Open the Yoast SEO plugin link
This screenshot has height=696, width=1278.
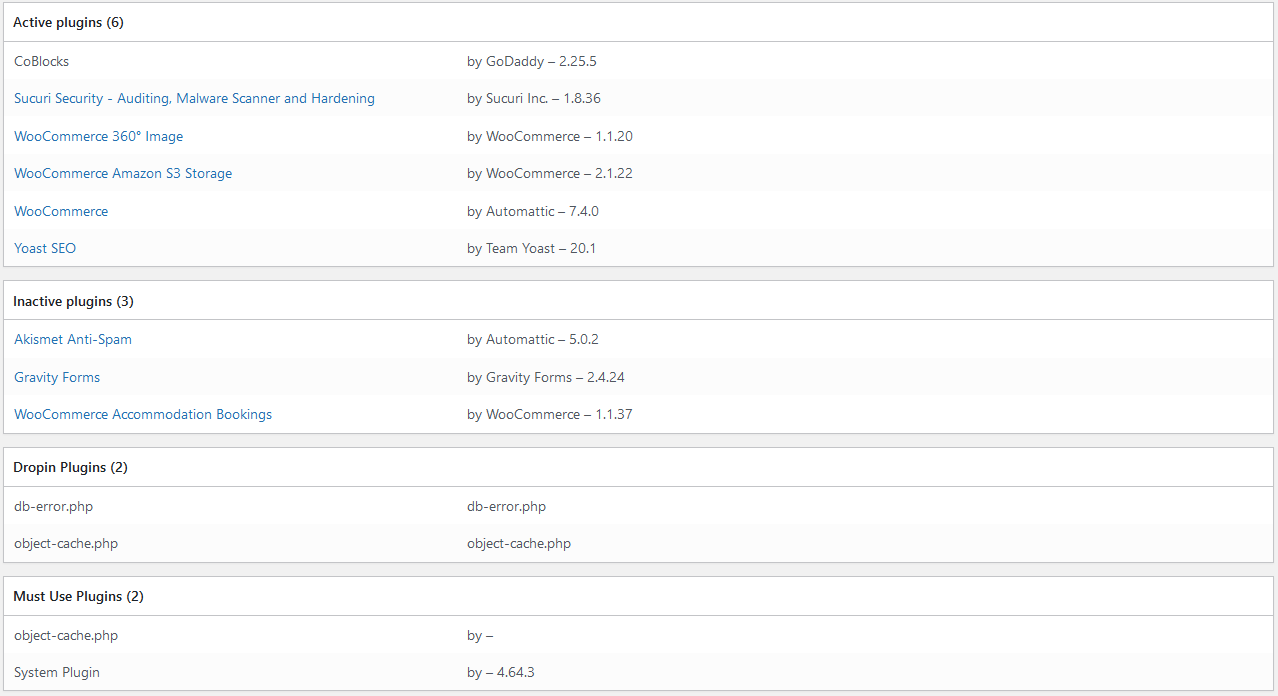pos(45,248)
